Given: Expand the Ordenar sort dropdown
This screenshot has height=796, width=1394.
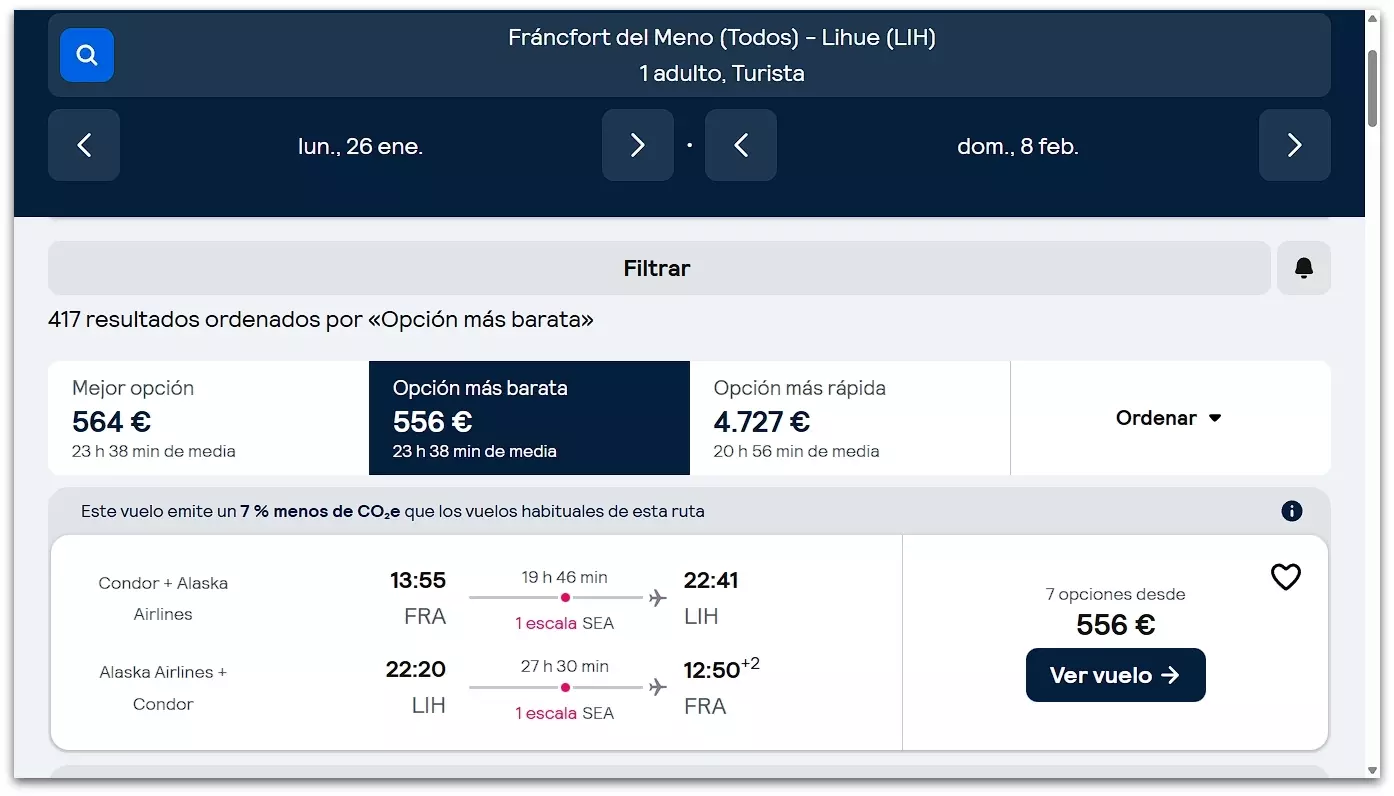Looking at the screenshot, I should click(1169, 418).
